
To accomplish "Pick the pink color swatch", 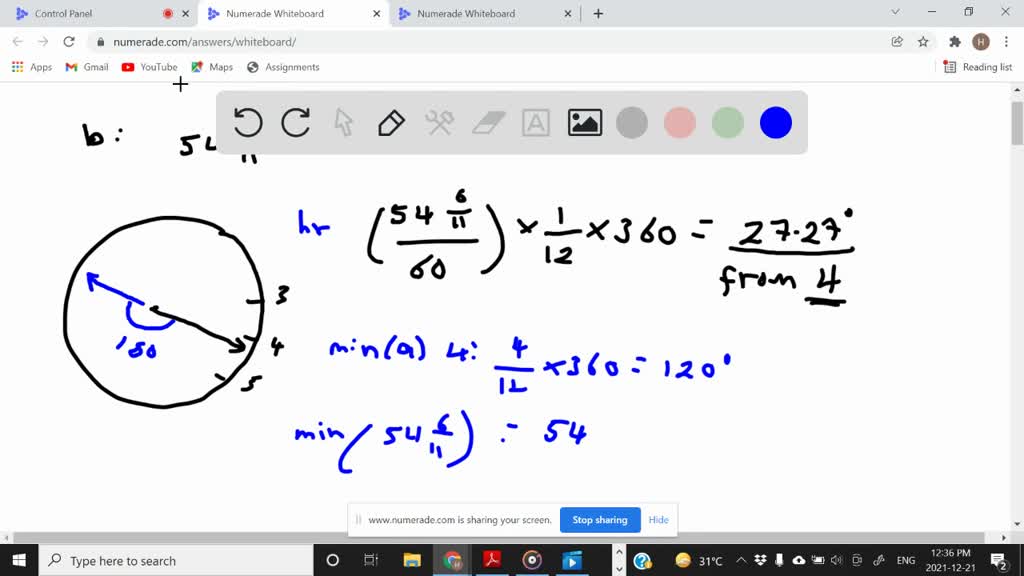I will point(680,123).
